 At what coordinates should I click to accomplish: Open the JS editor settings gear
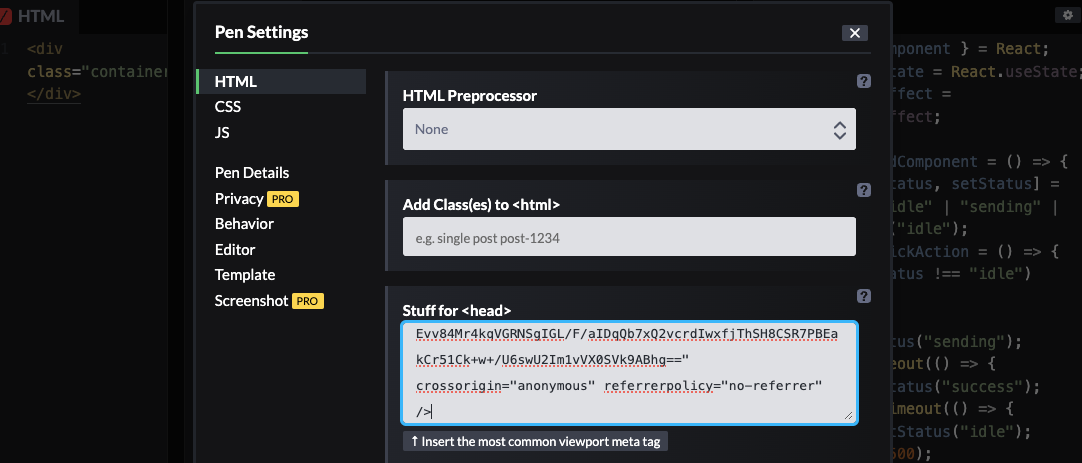click(x=1069, y=15)
